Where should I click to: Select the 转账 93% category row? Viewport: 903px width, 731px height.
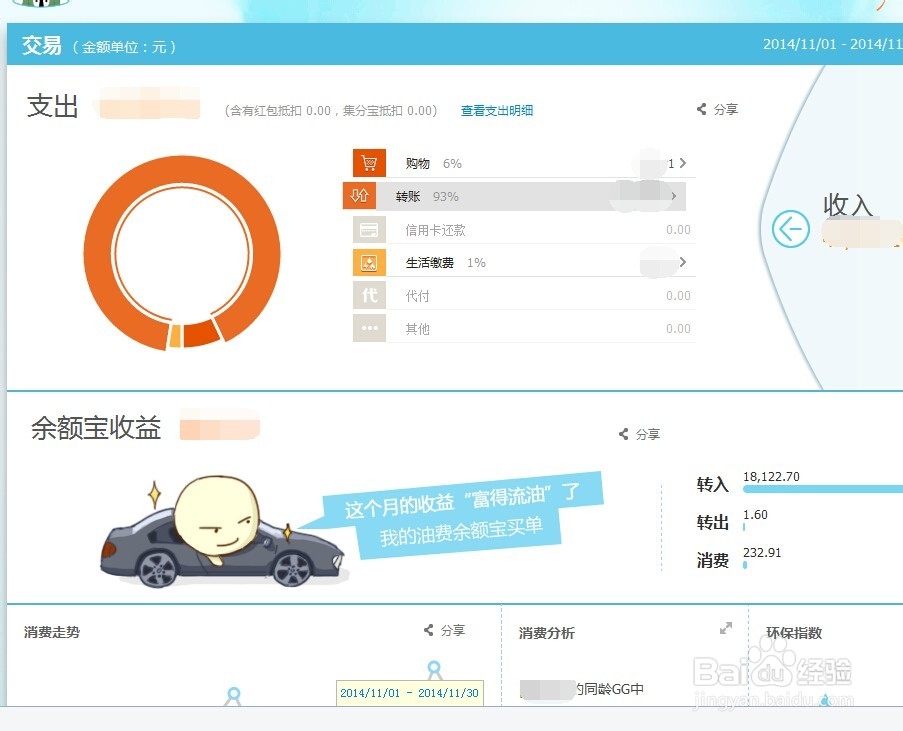tap(514, 196)
